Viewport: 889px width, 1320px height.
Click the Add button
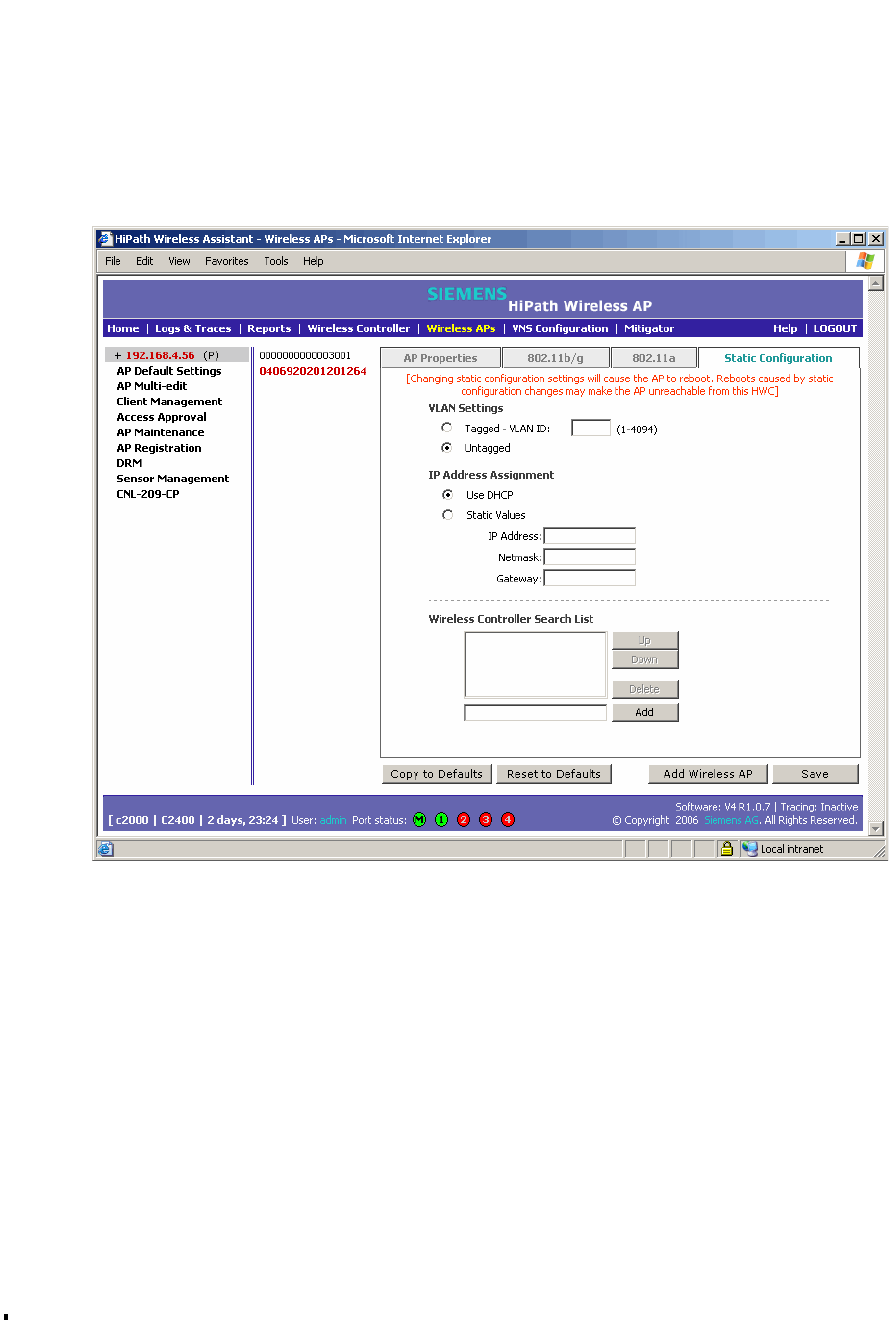[645, 712]
